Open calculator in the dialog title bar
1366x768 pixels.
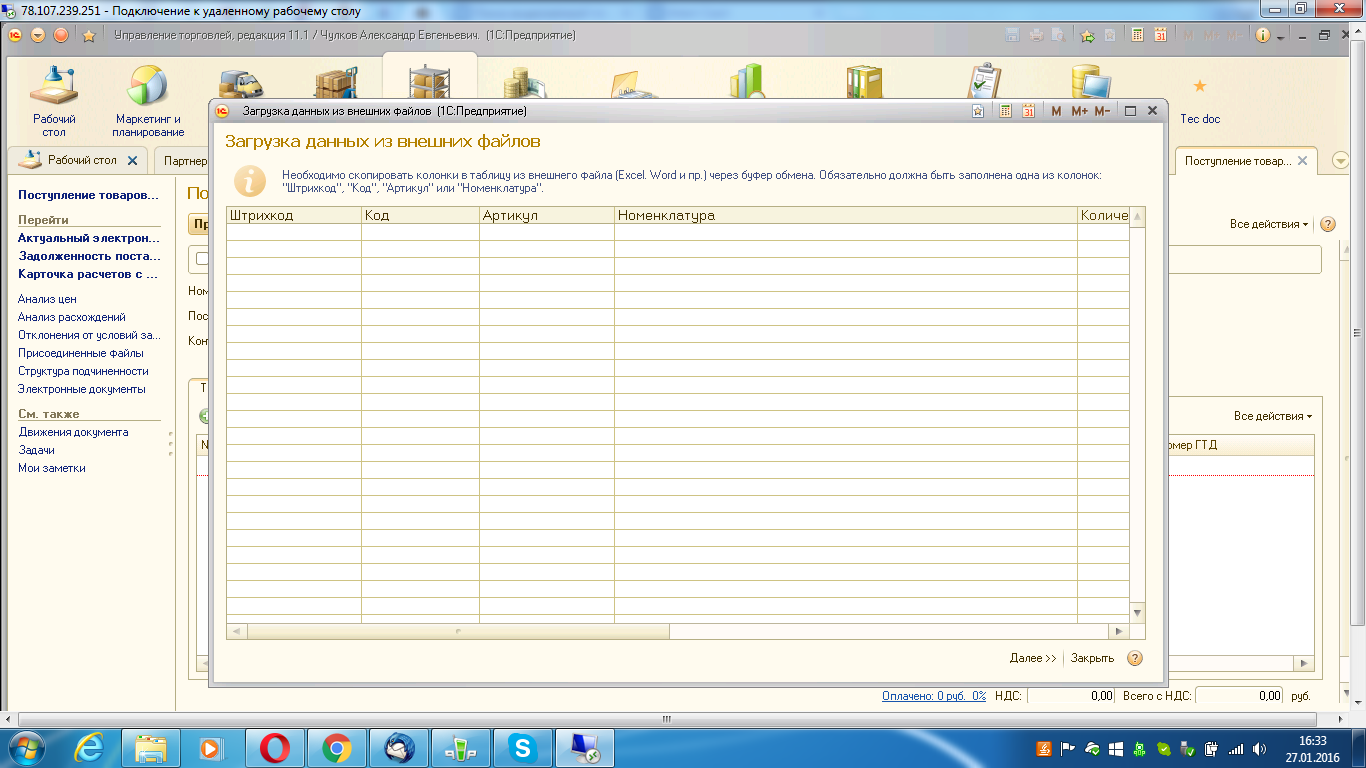[1006, 111]
